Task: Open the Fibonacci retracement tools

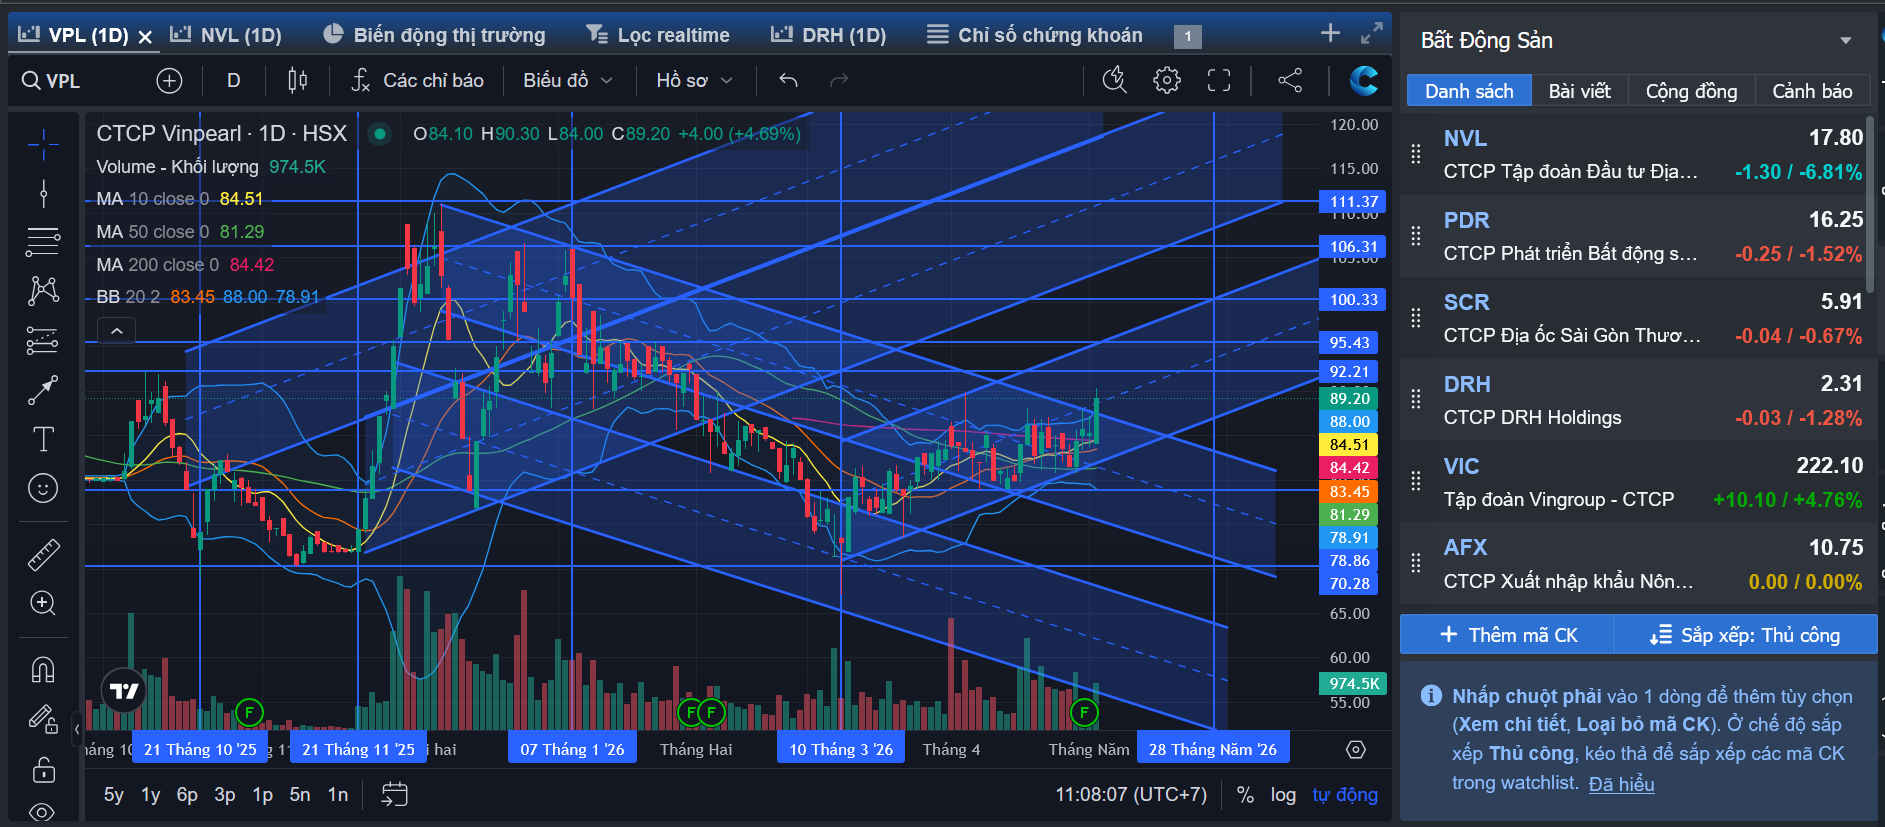Action: click(43, 241)
